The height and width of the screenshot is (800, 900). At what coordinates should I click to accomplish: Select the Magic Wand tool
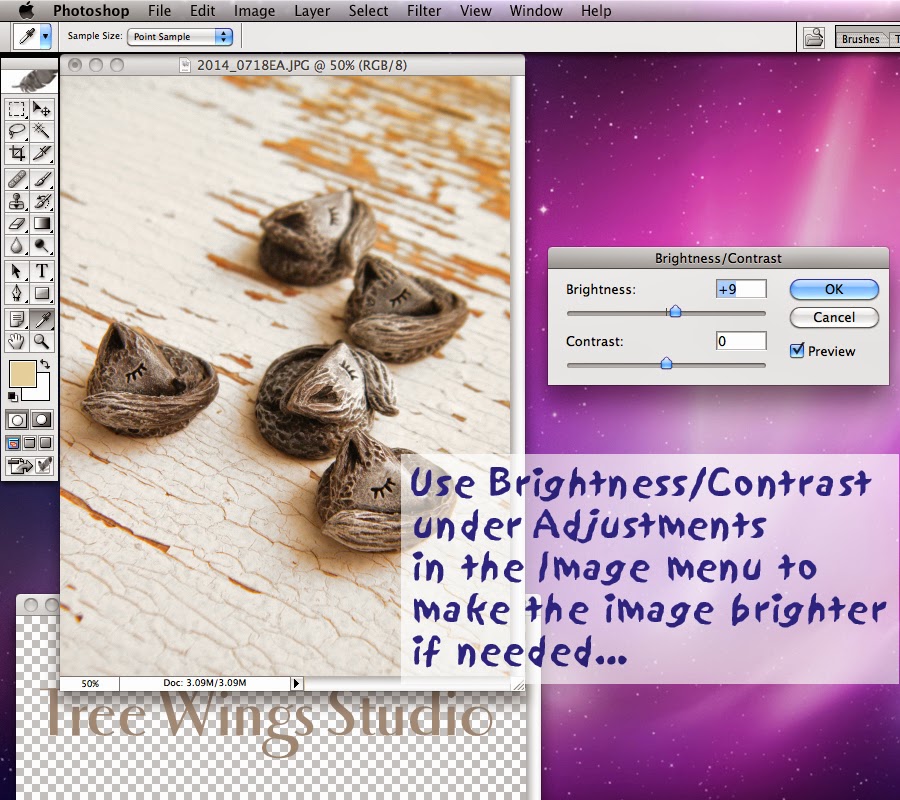coord(41,131)
